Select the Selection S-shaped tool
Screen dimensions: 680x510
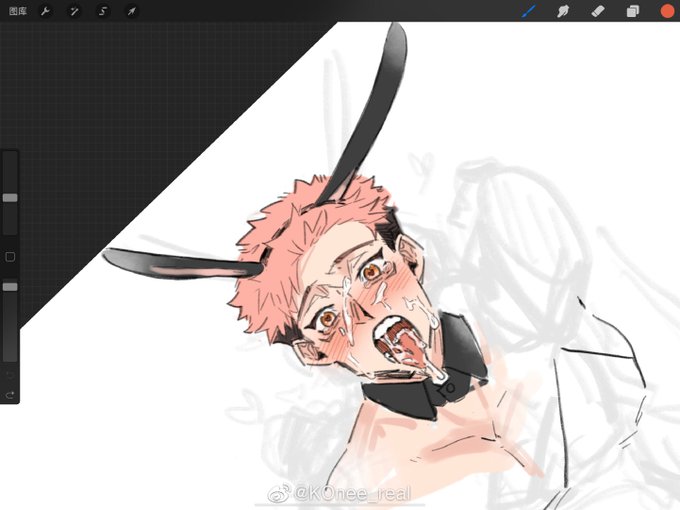[x=103, y=11]
